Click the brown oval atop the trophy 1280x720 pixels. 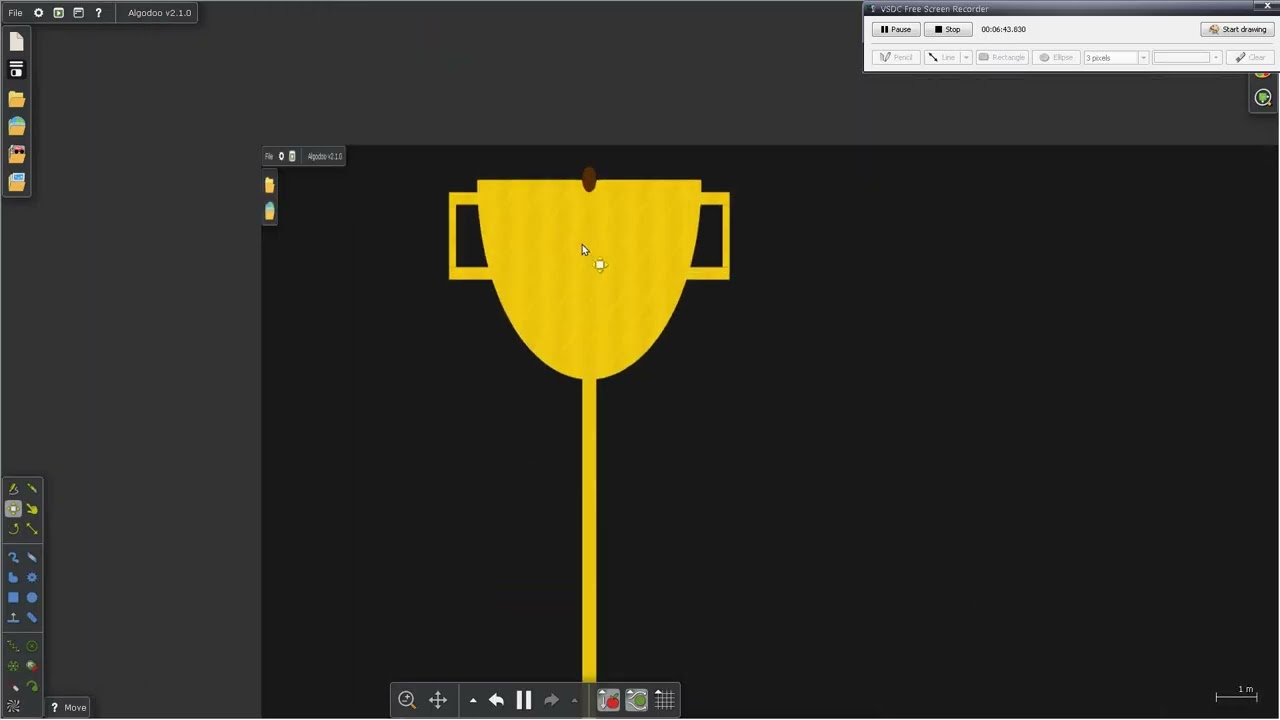click(589, 179)
